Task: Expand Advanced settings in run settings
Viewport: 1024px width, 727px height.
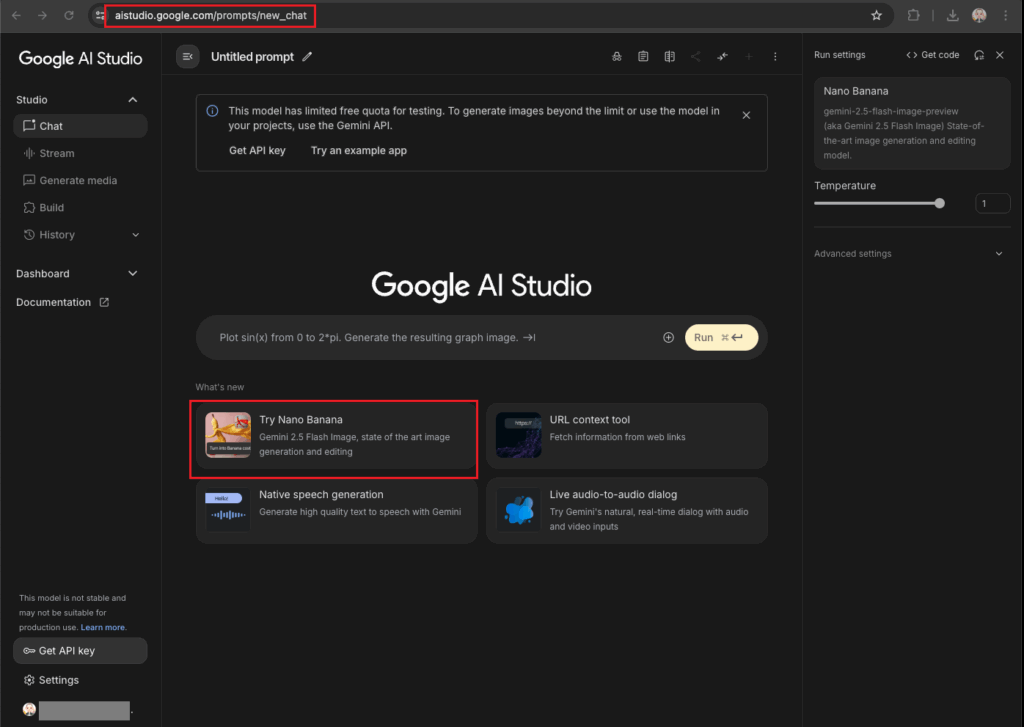Action: [998, 254]
